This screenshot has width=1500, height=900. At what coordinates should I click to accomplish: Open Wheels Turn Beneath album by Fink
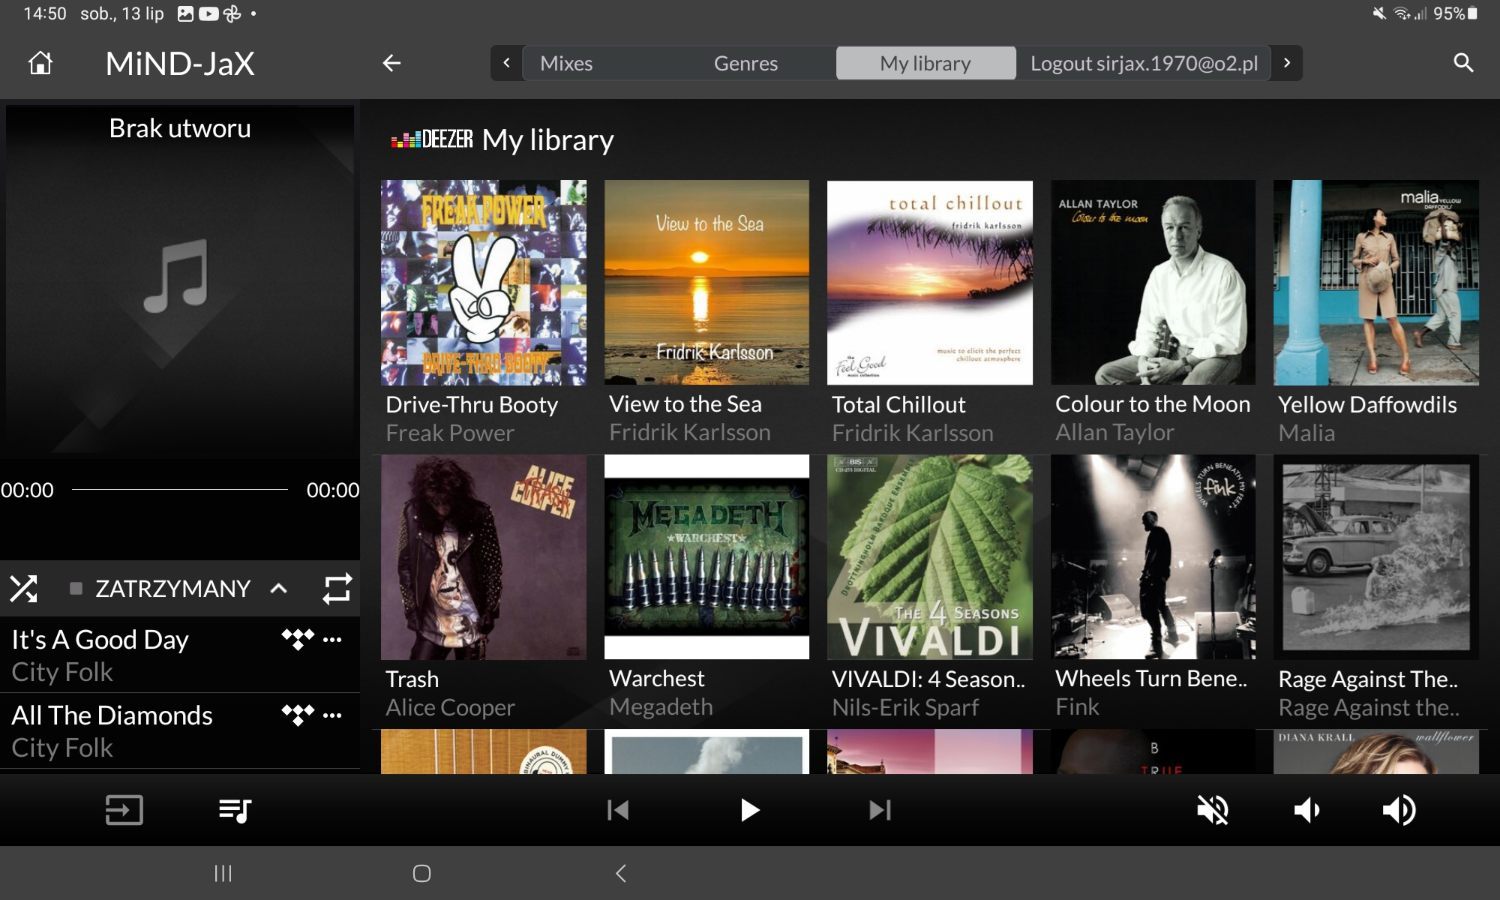[x=1153, y=557]
